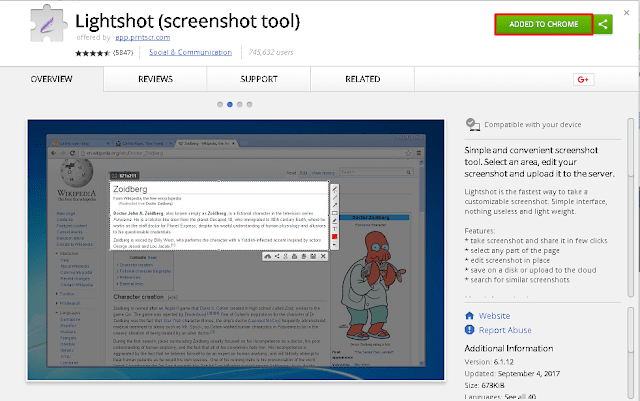
Task: Click the Lightshot puzzle-piece extension icon
Action: tap(48, 24)
